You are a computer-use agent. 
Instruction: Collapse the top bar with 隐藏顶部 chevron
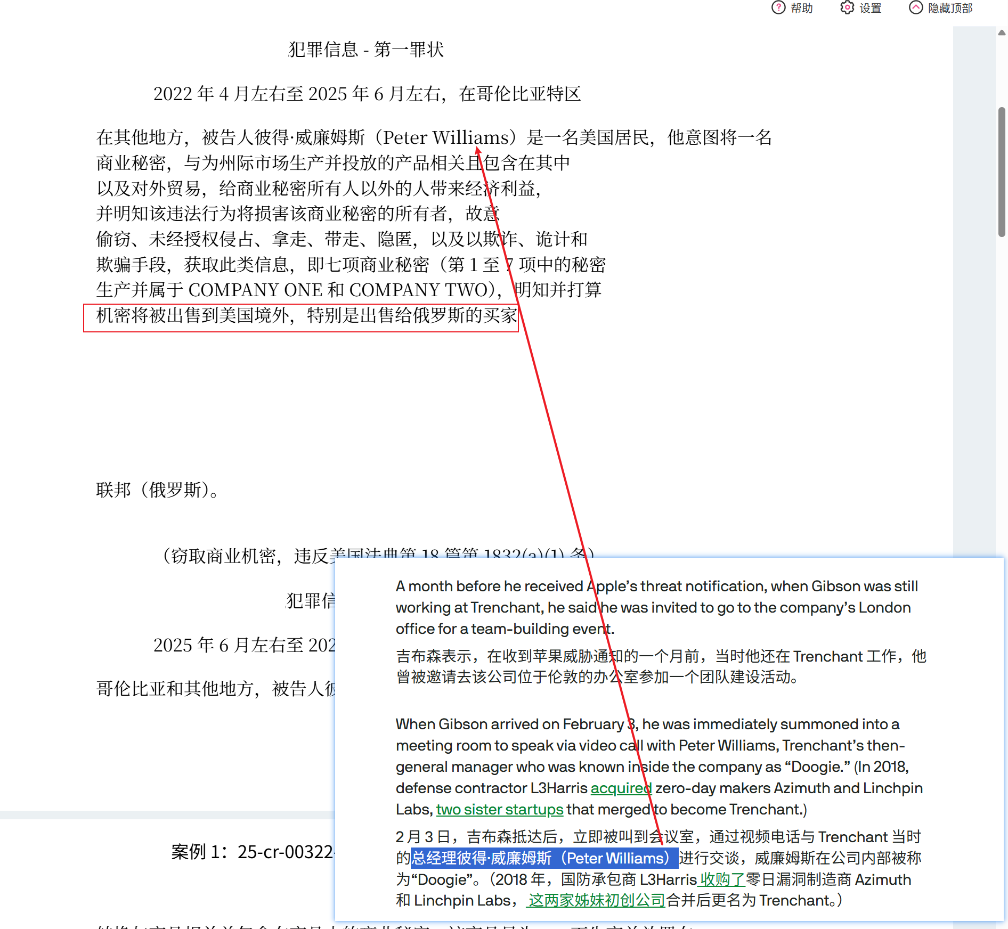tap(916, 8)
